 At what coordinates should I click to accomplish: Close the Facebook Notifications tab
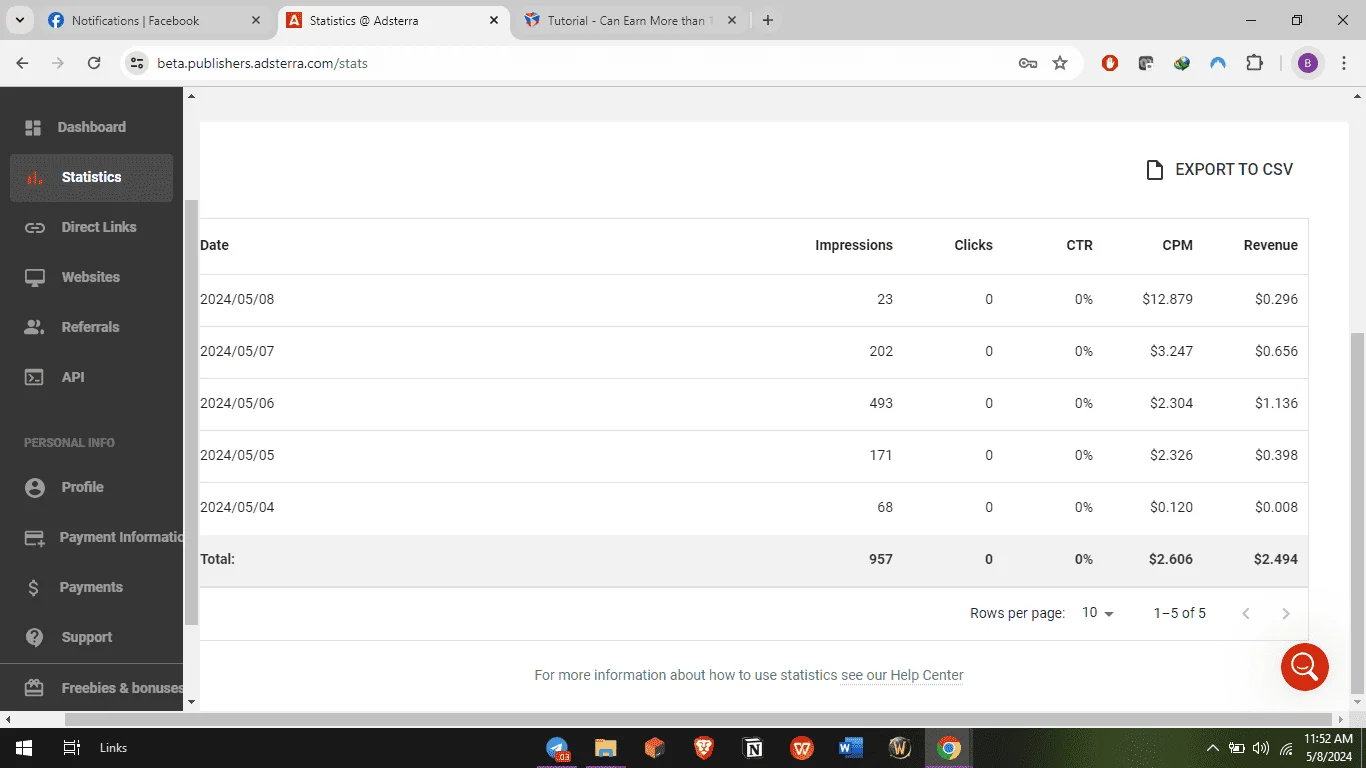255,20
